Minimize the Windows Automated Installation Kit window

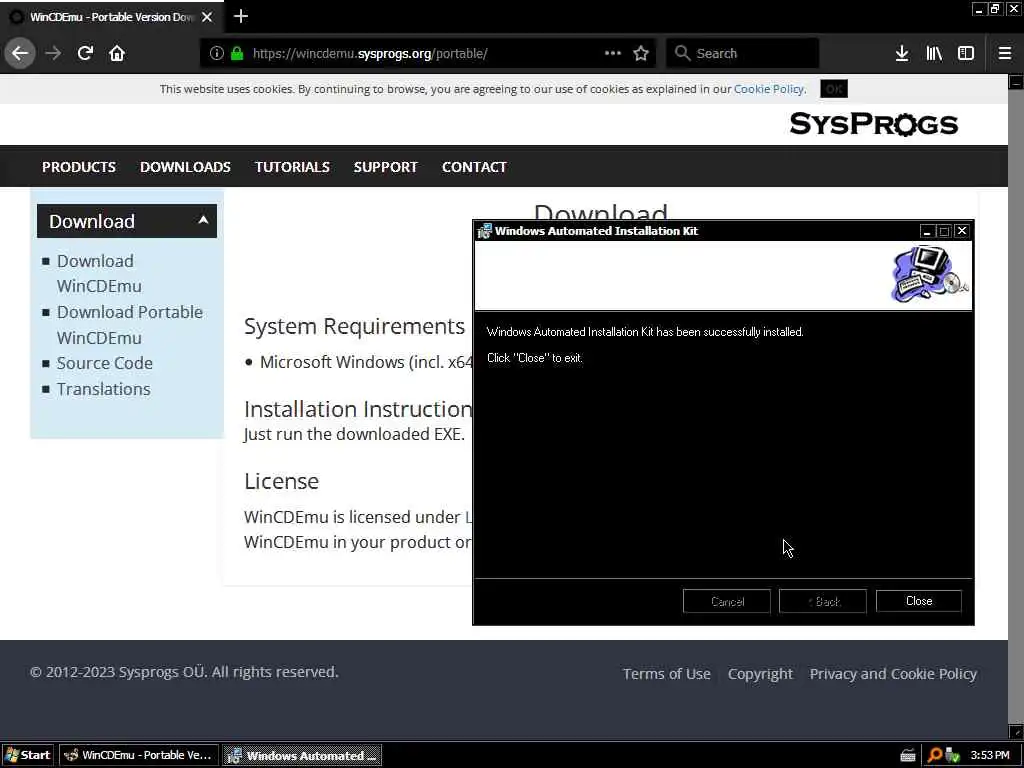tap(927, 231)
